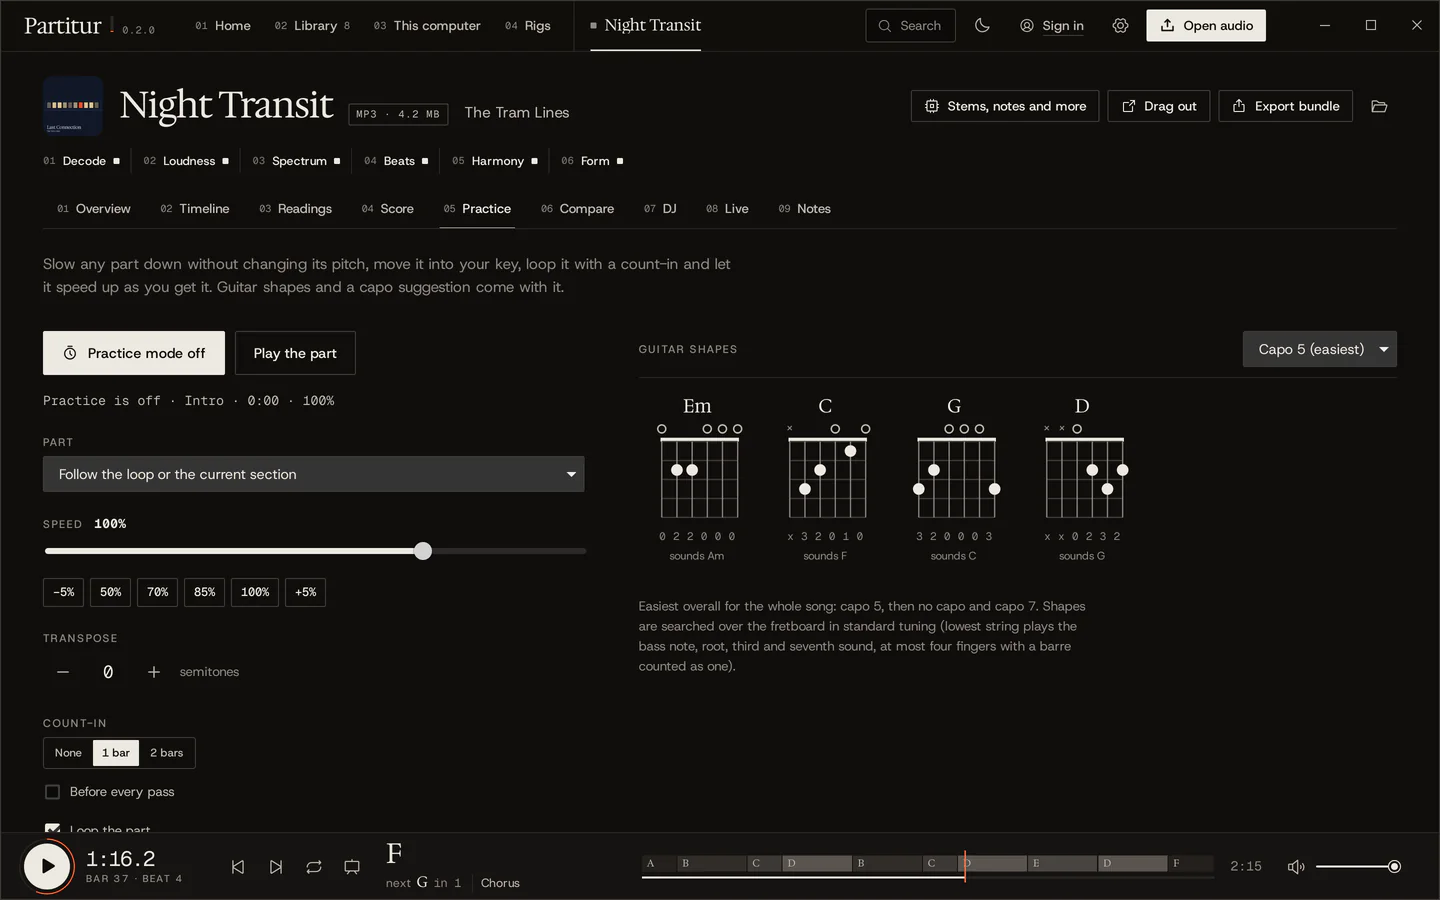Select None for count-in
Viewport: 1440px width, 900px height.
click(68, 753)
